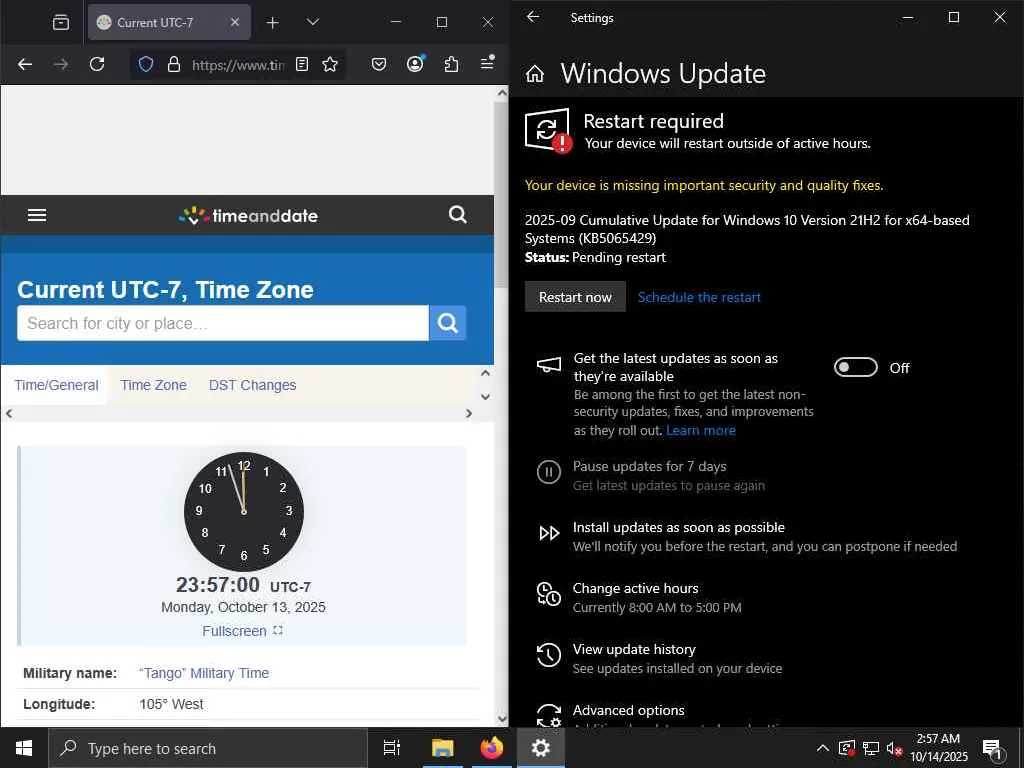Open Task View on taskbar
Viewport: 1024px width, 768px height.
[392, 748]
